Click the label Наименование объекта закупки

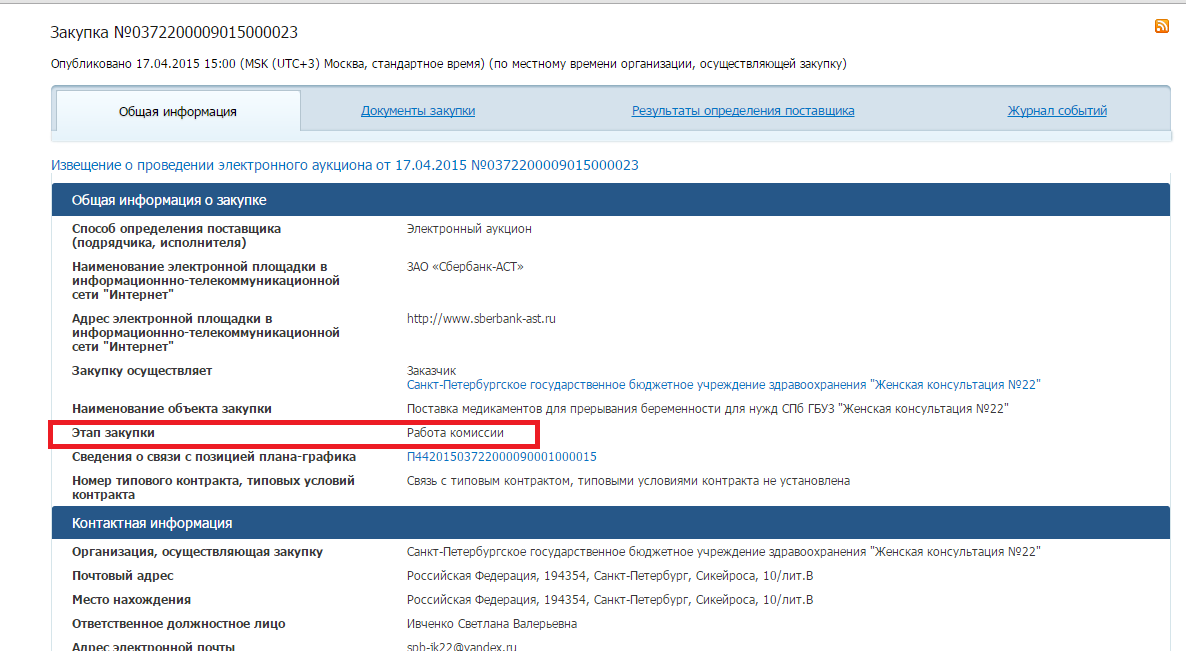pos(172,408)
